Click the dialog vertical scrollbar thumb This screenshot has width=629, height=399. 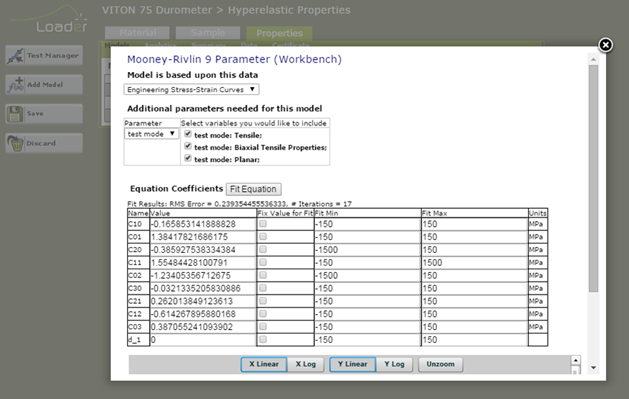point(593,178)
